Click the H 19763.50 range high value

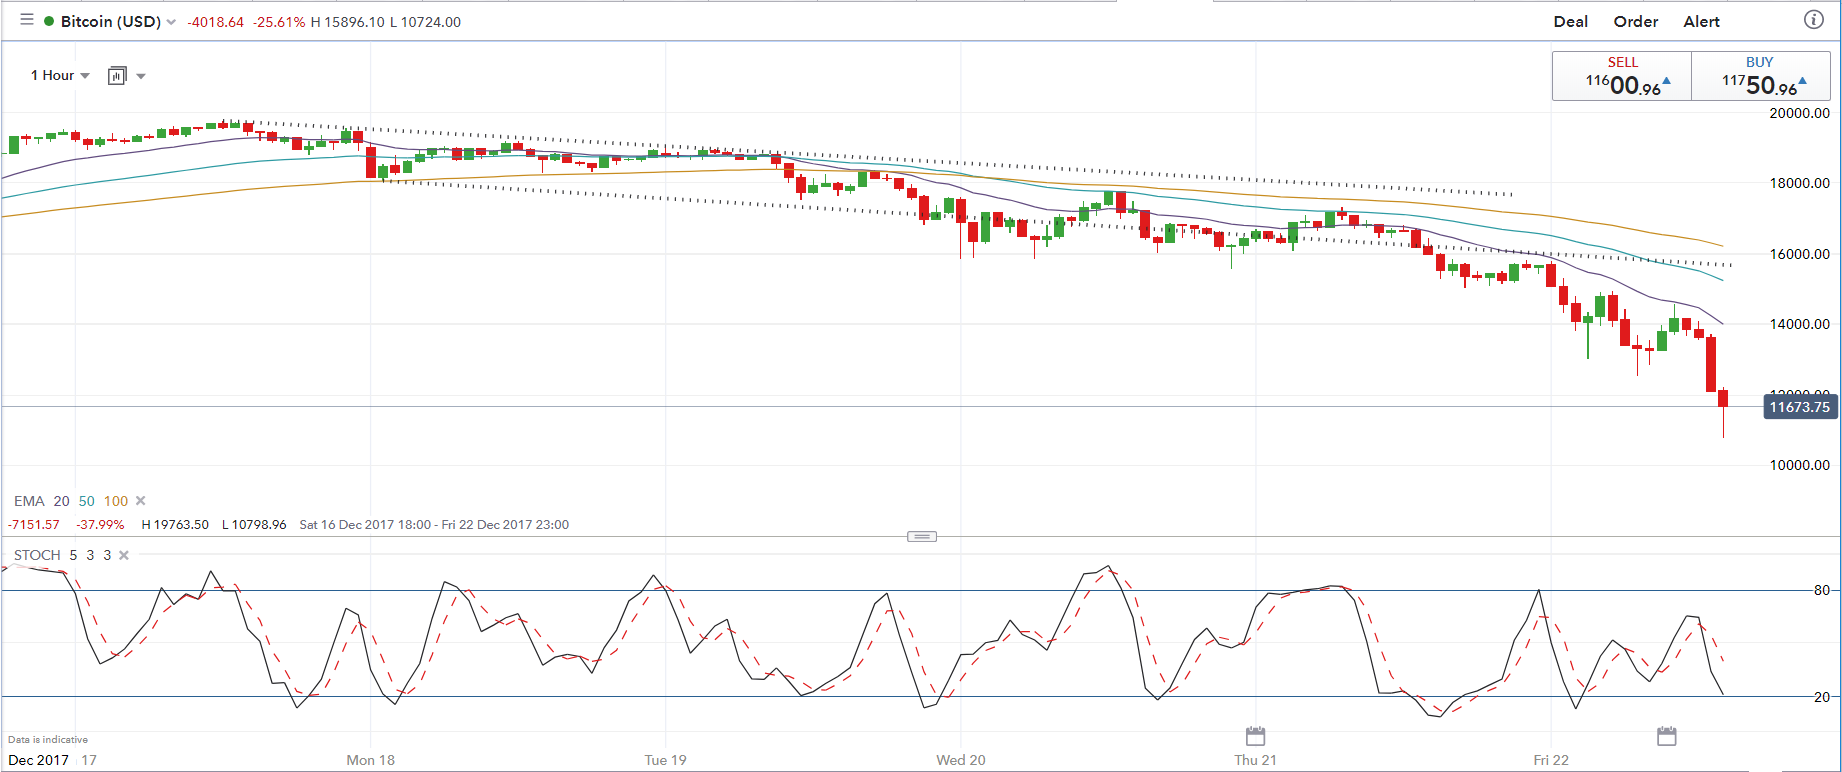pos(175,525)
